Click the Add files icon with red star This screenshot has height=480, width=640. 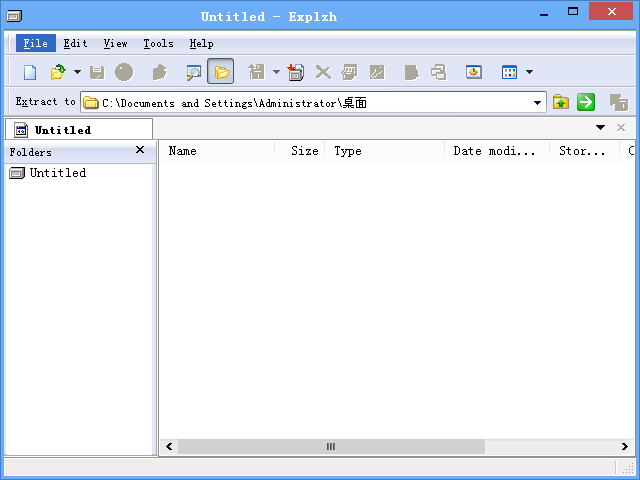click(295, 72)
